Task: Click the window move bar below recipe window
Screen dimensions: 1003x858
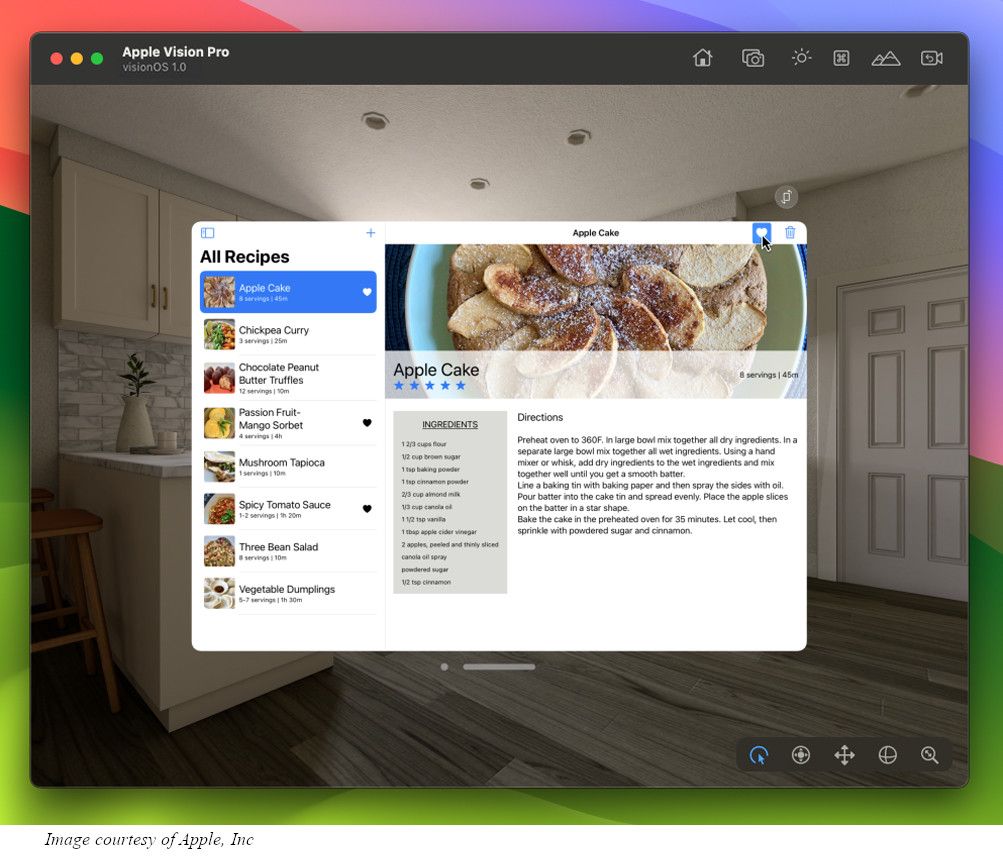Action: click(499, 667)
